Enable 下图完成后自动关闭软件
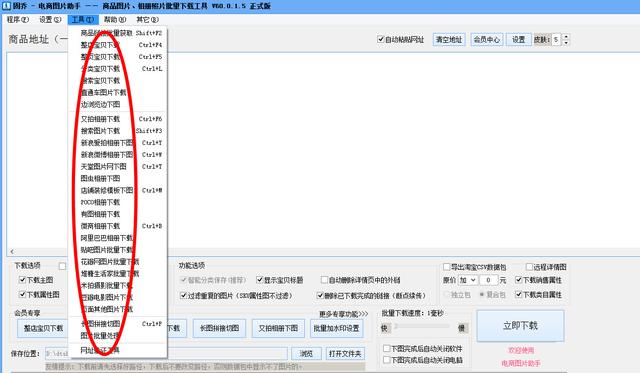Image resolution: width=640 pixels, height=373 pixels. click(387, 349)
